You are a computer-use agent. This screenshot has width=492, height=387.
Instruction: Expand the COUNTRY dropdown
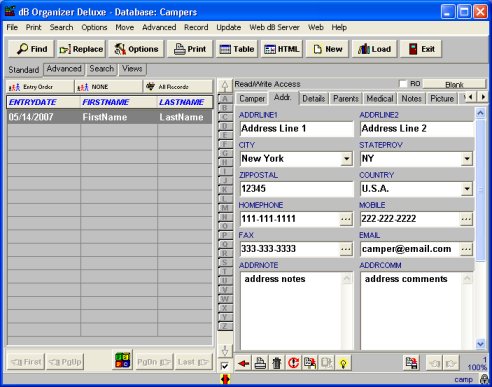click(467, 189)
